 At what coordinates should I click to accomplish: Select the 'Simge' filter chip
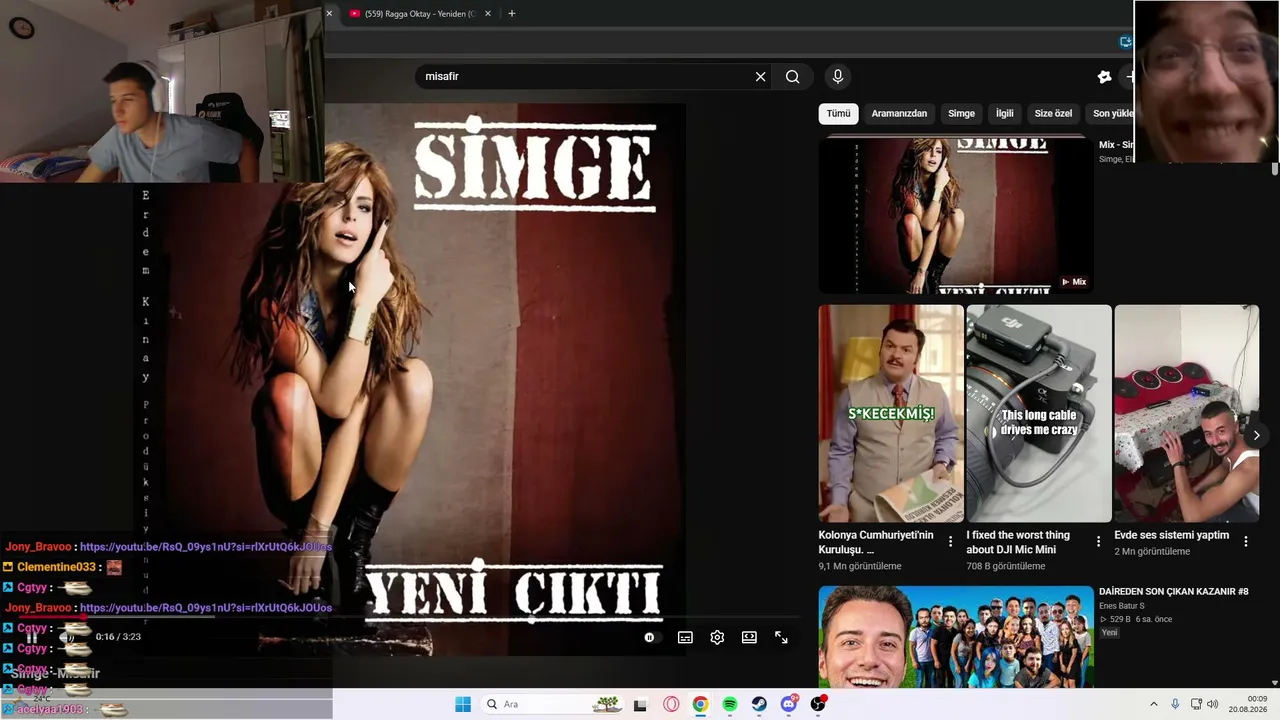tap(961, 114)
